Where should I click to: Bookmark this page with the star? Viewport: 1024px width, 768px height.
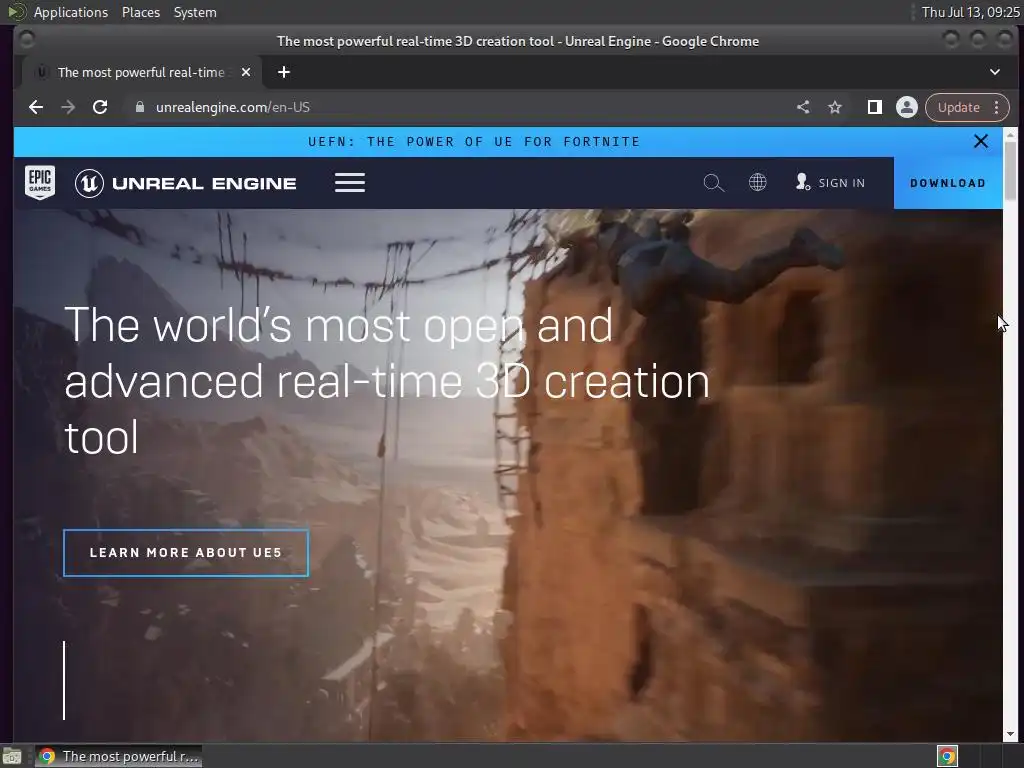835,107
